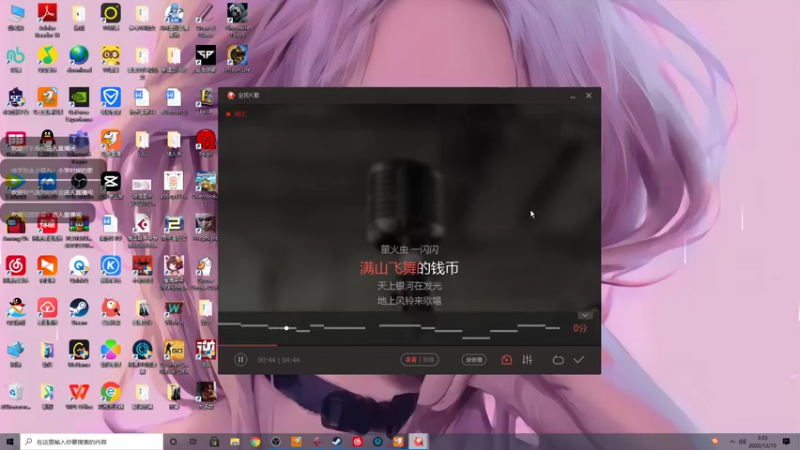Open the black SP logo desktop shortcut

(206, 59)
